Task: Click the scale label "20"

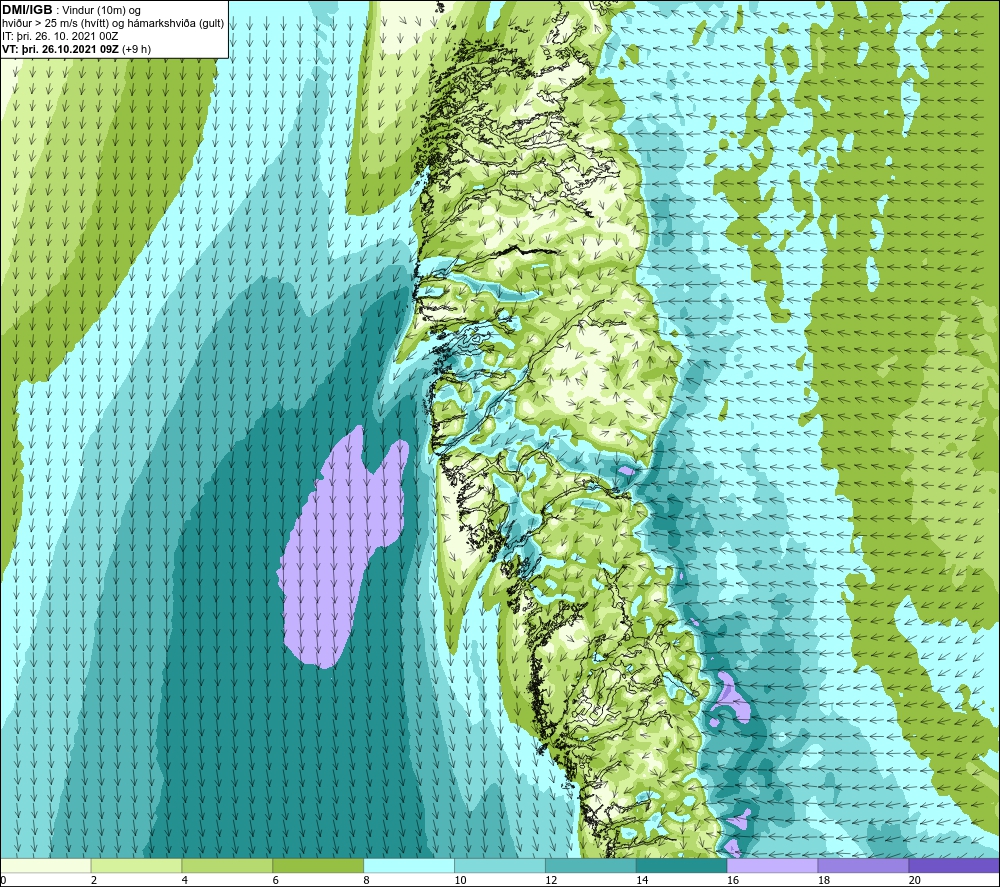Action: [x=915, y=880]
